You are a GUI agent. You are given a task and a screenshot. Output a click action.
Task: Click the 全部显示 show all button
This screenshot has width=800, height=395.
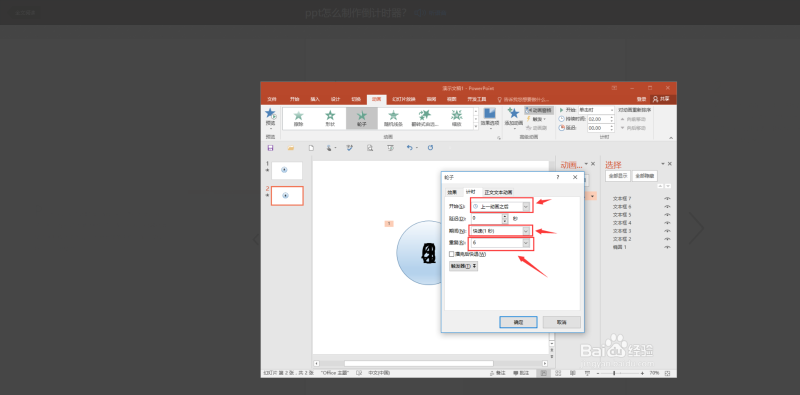[x=617, y=176]
